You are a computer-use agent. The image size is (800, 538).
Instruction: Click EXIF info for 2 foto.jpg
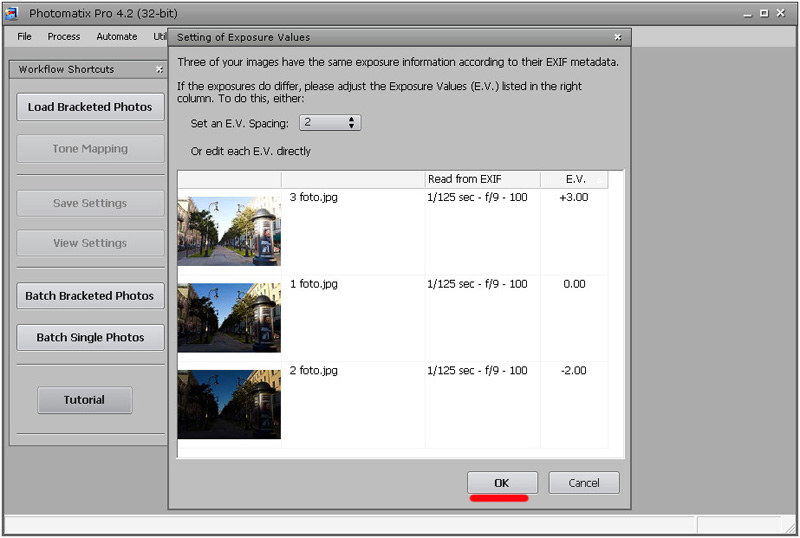pyautogui.click(x=477, y=371)
